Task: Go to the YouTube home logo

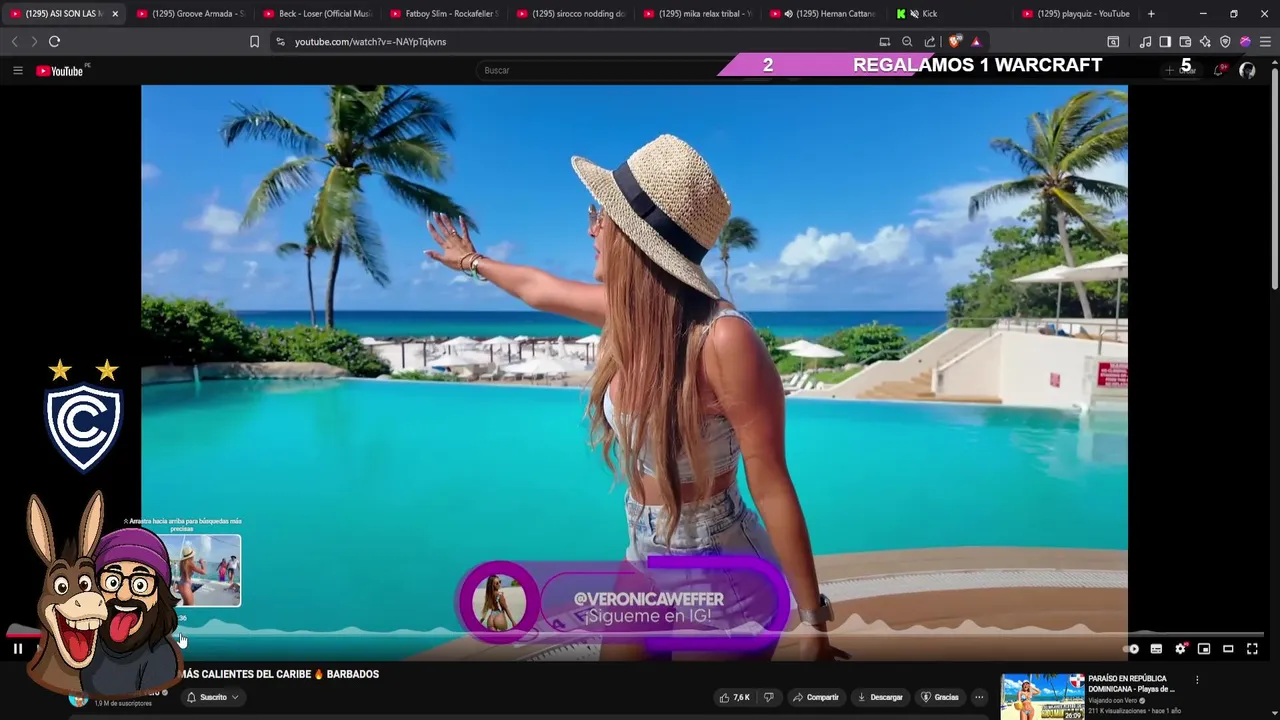Action: 62,71
